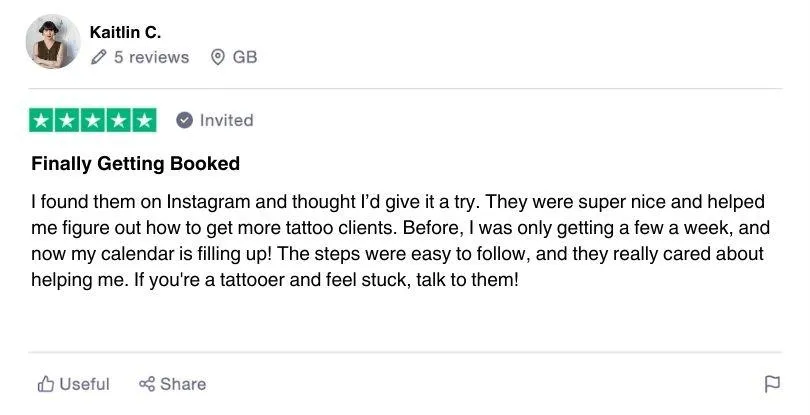810x415 pixels.
Task: Open the Finally Getting Booked review title
Action: click(x=136, y=163)
